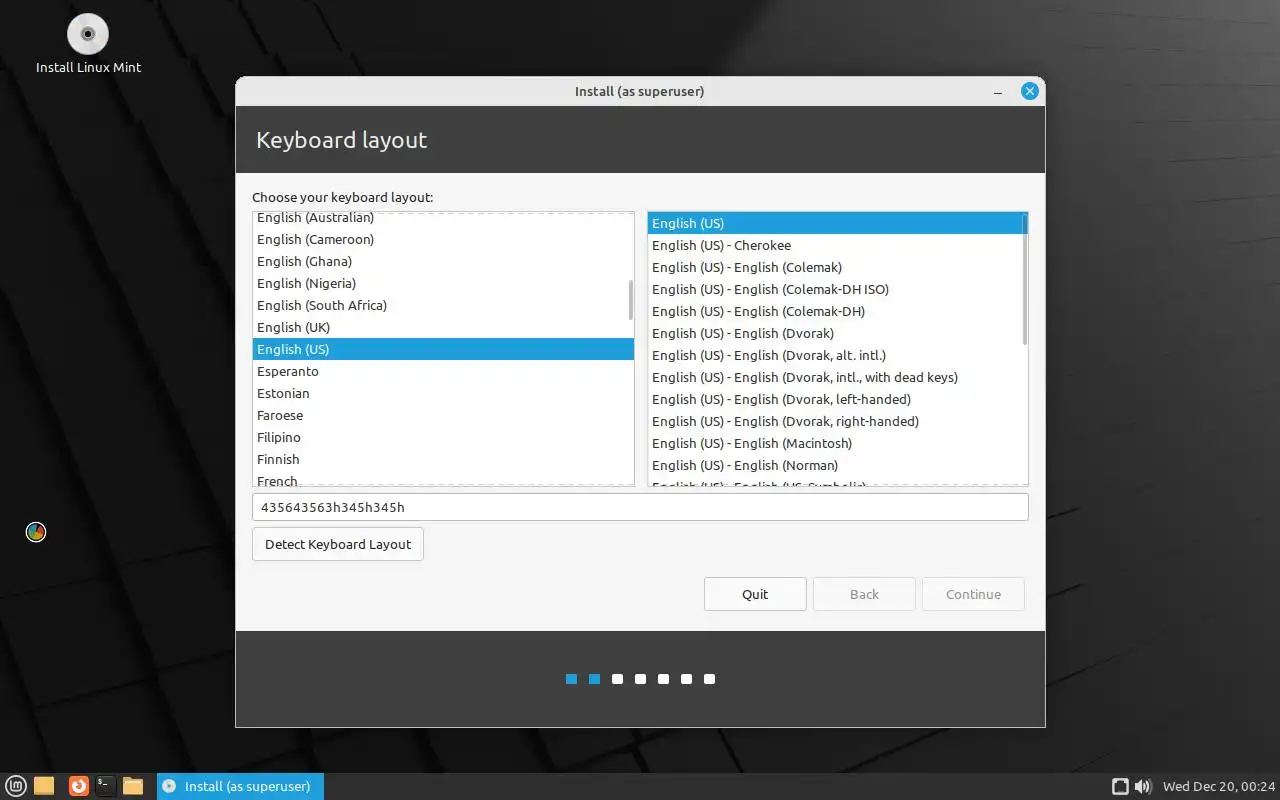Click the right variant list scrollbar
The width and height of the screenshot is (1280, 800).
(x=1024, y=279)
